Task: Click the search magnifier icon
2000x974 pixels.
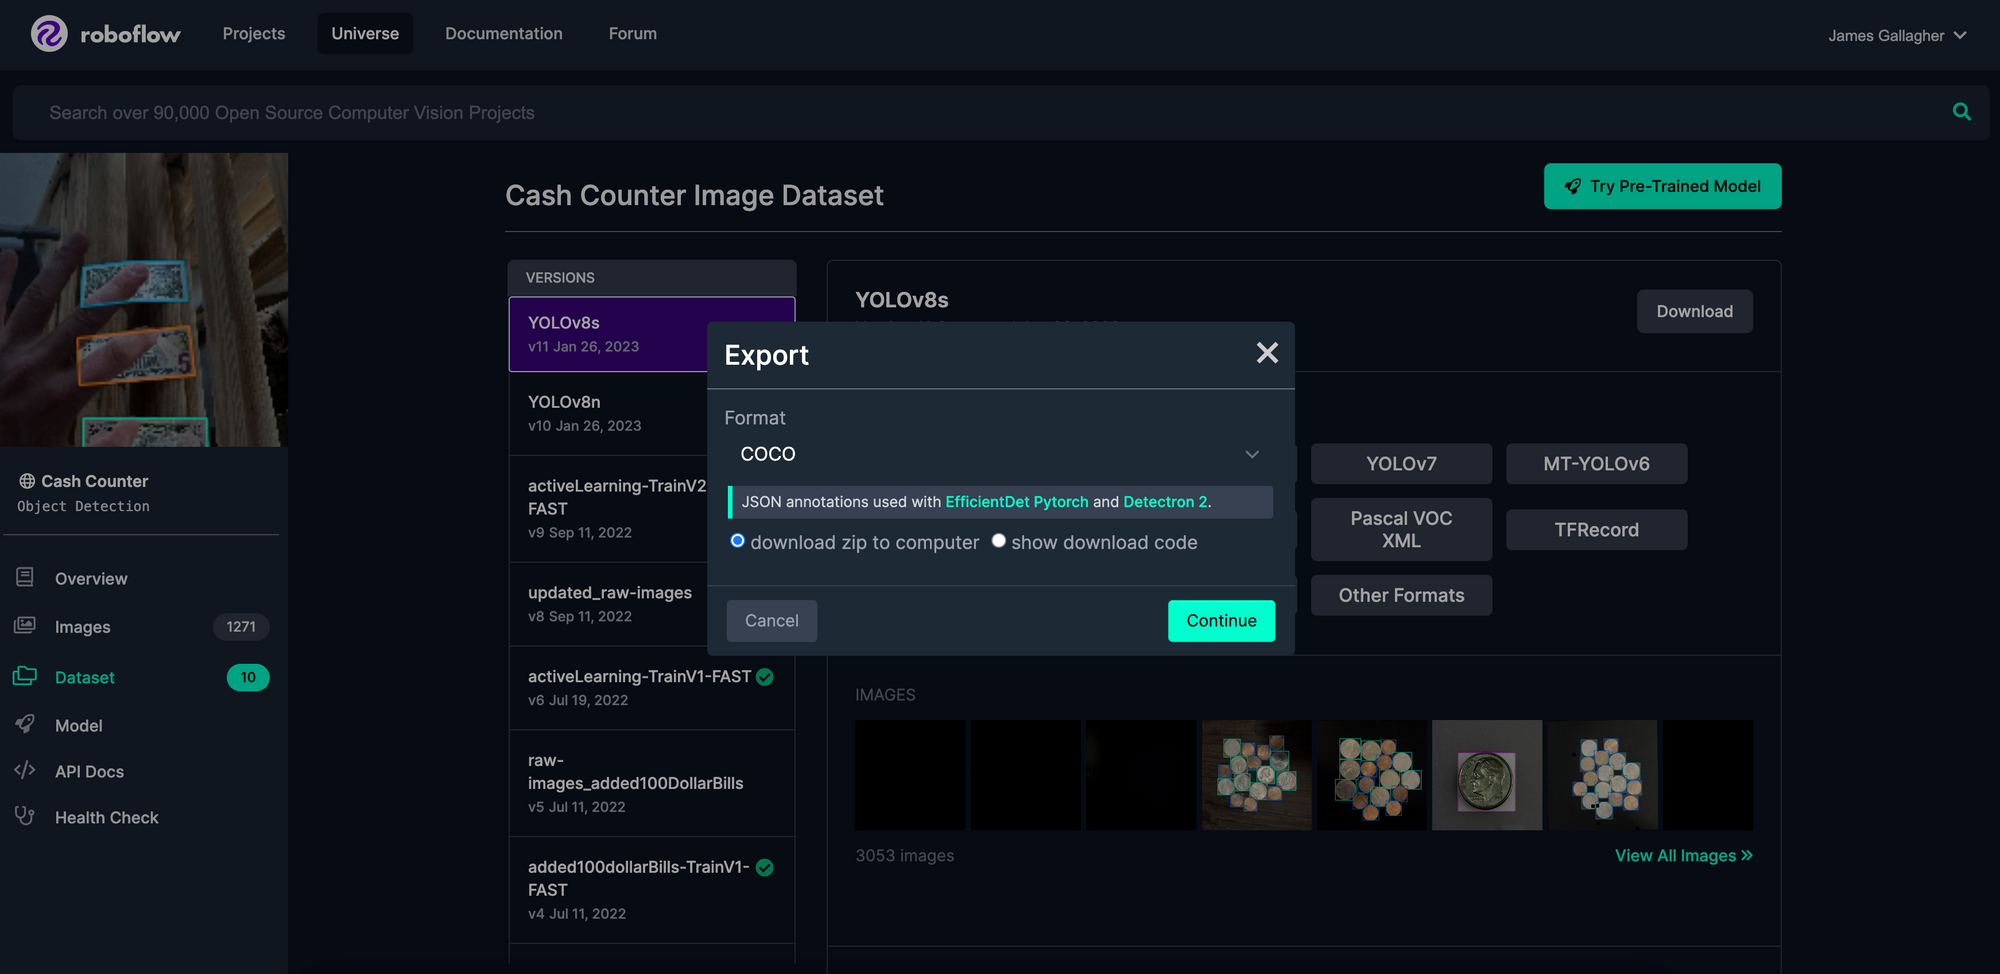Action: (1962, 112)
